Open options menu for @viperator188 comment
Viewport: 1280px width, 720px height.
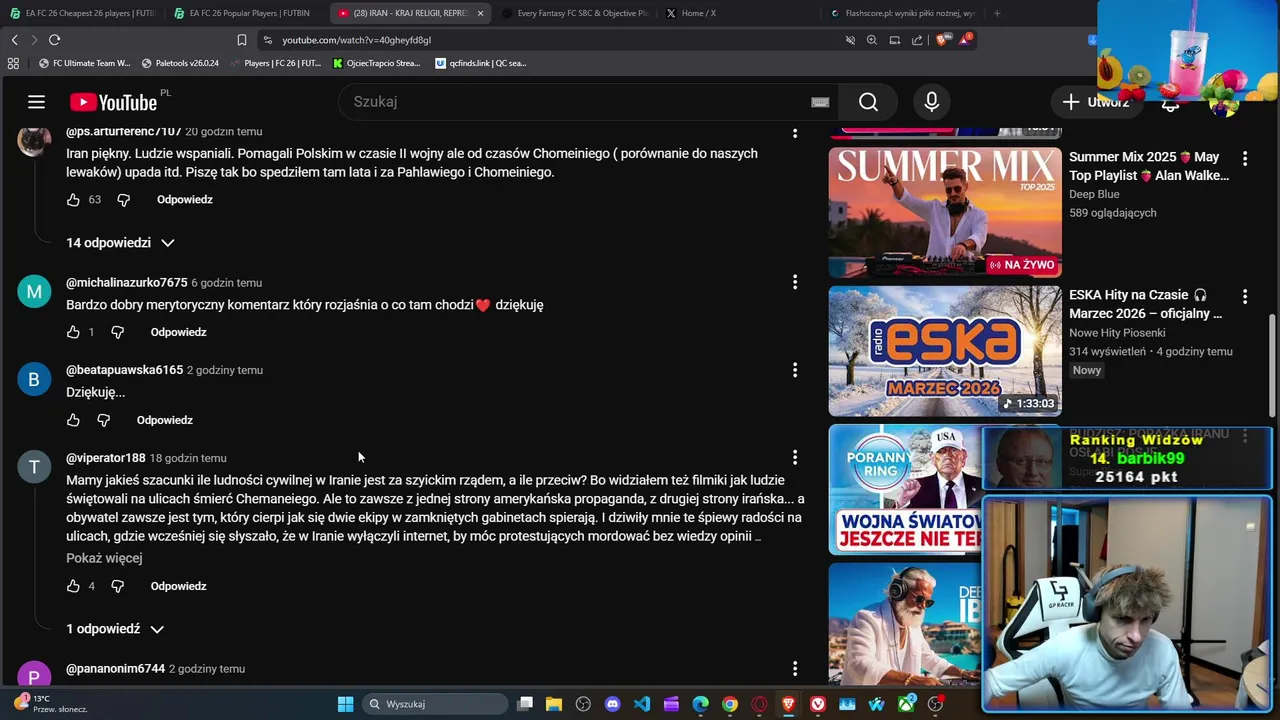point(795,457)
